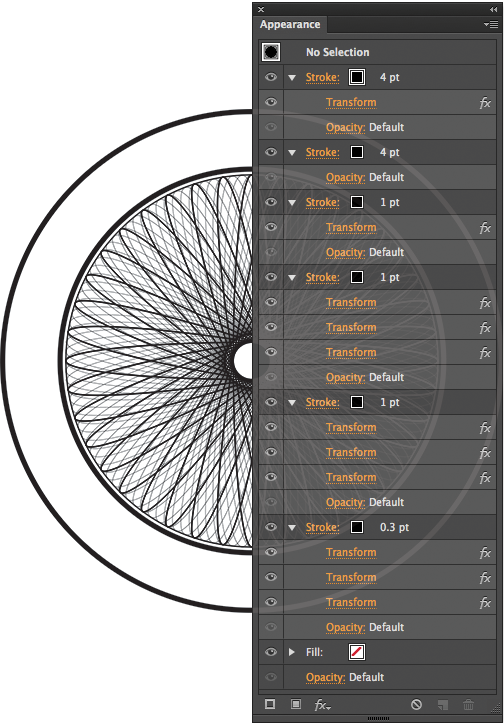Viewport: 504px width, 725px height.
Task: Expand the Fill attribute row
Action: (292, 652)
